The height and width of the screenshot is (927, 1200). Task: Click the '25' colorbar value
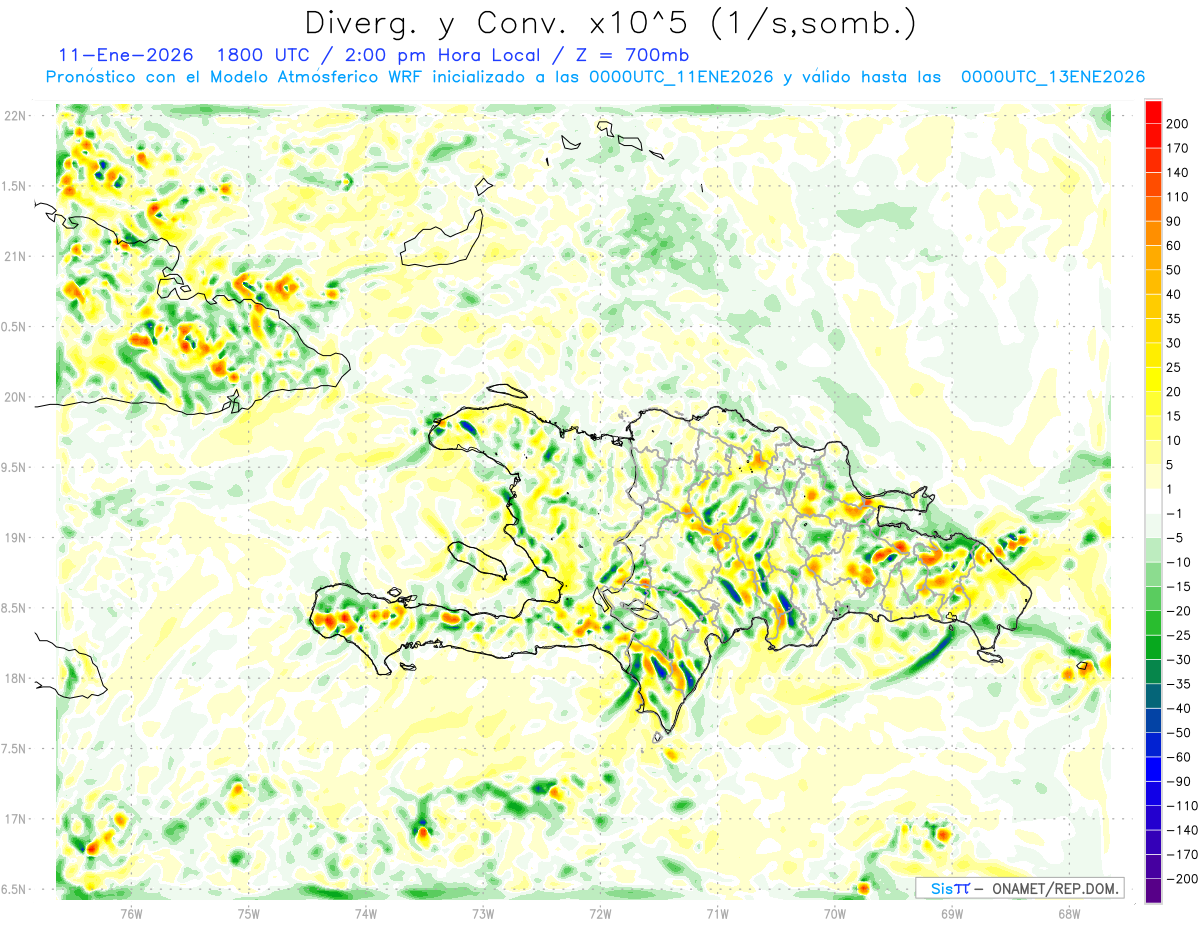click(1175, 368)
